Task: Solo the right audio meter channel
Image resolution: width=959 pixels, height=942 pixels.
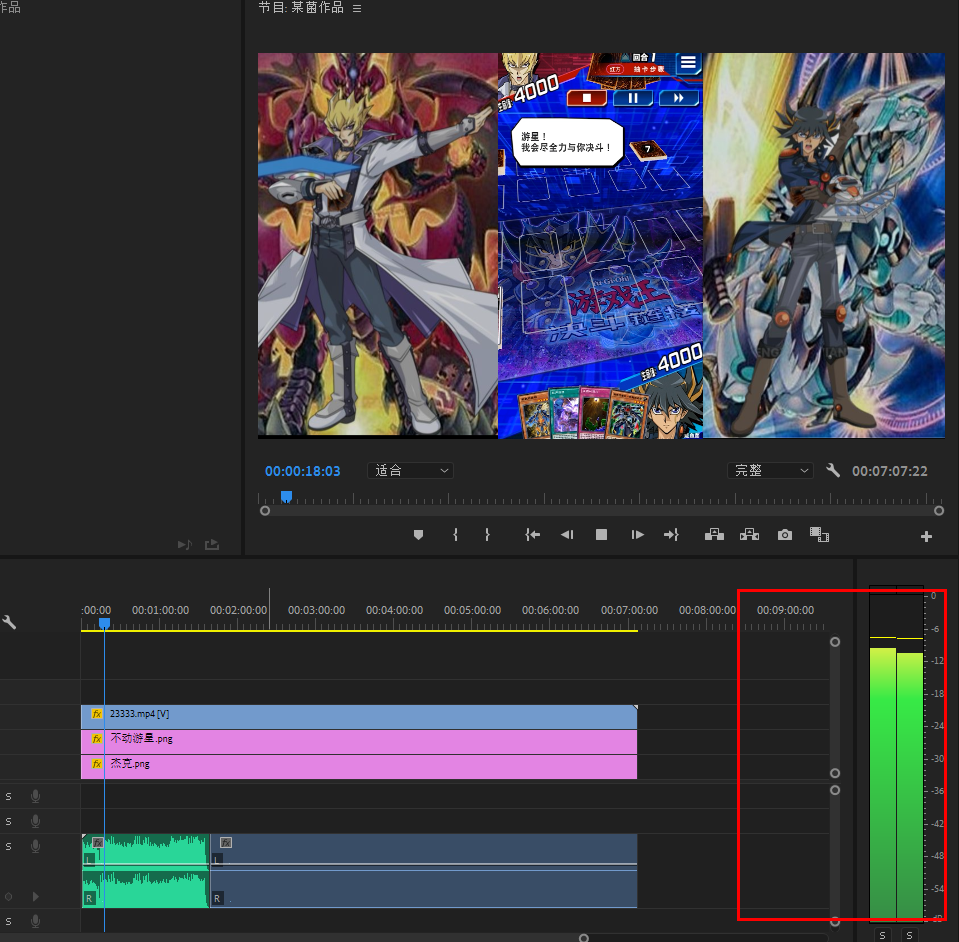Action: coord(909,935)
